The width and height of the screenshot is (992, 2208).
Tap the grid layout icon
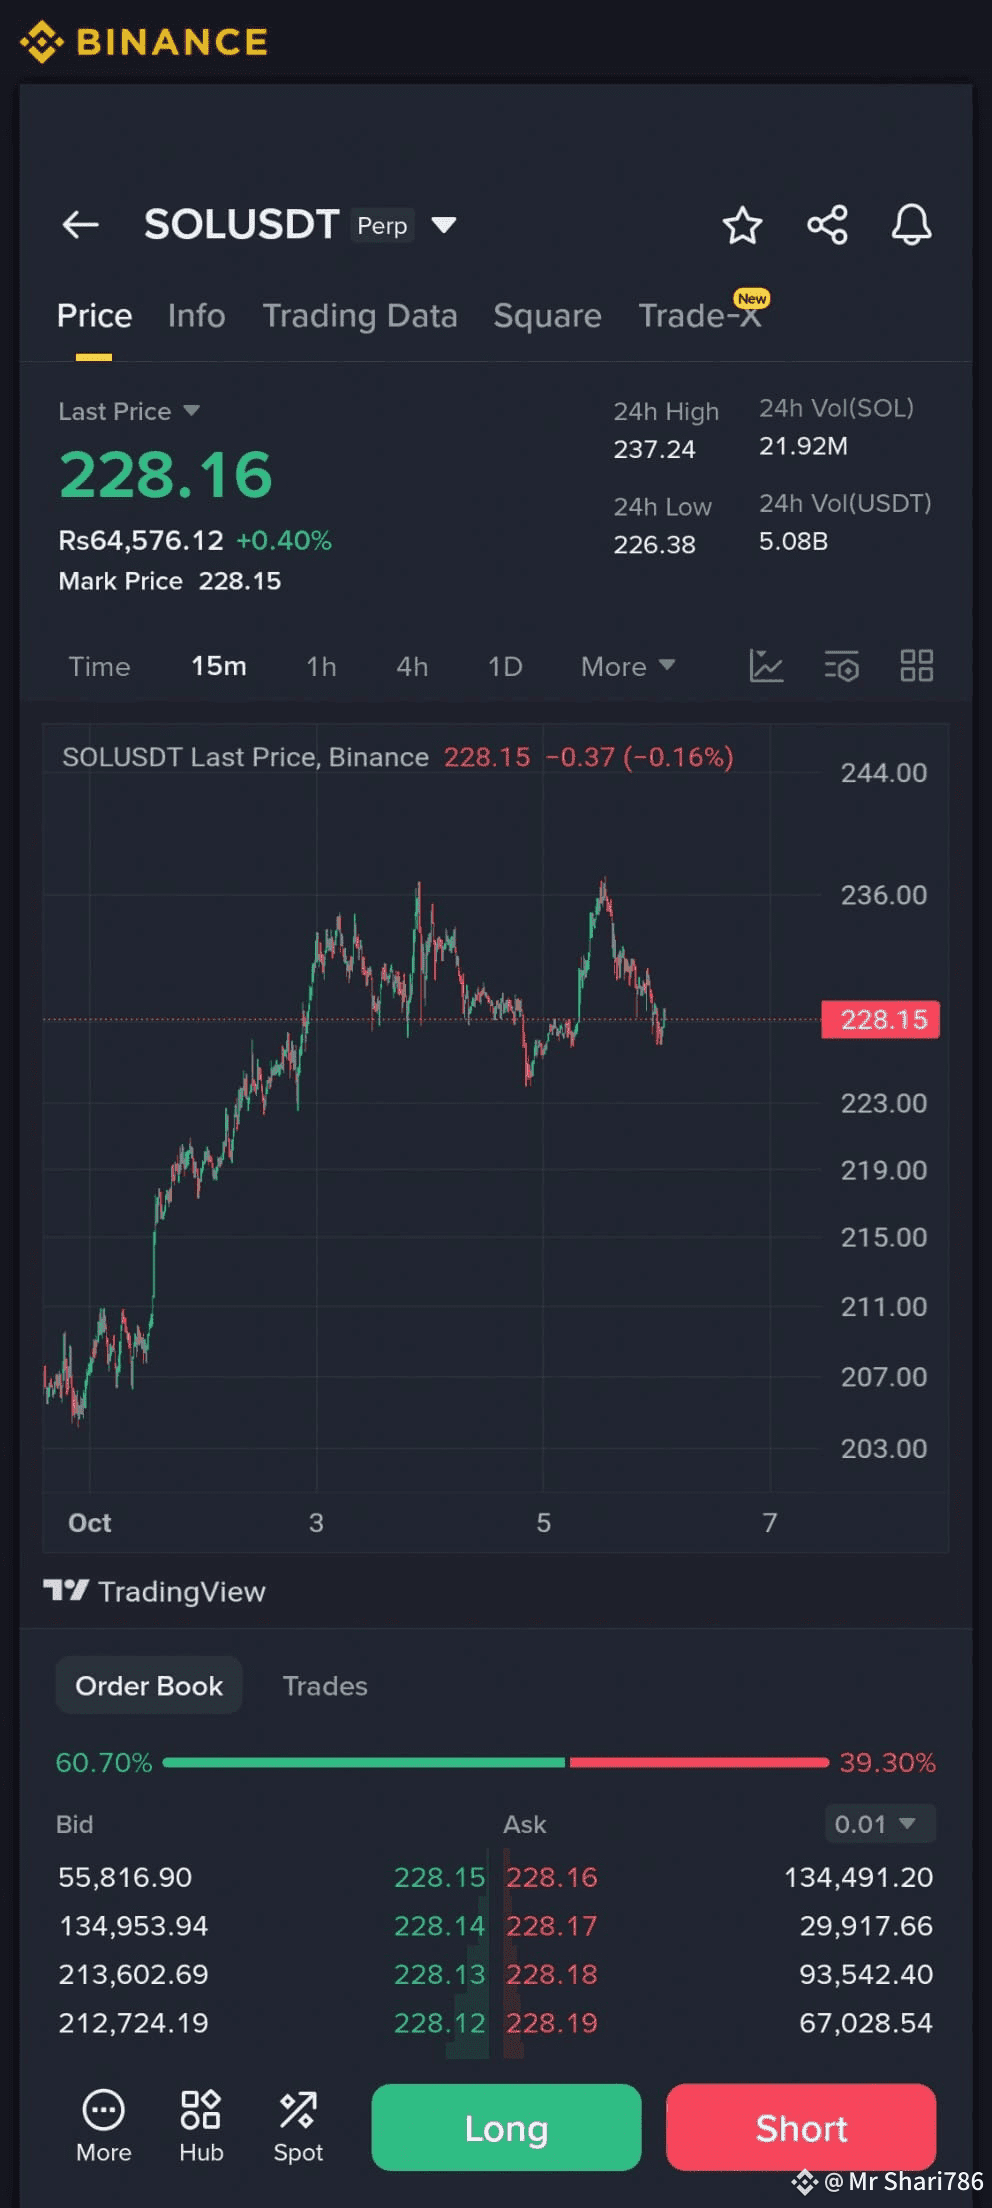[x=916, y=666]
